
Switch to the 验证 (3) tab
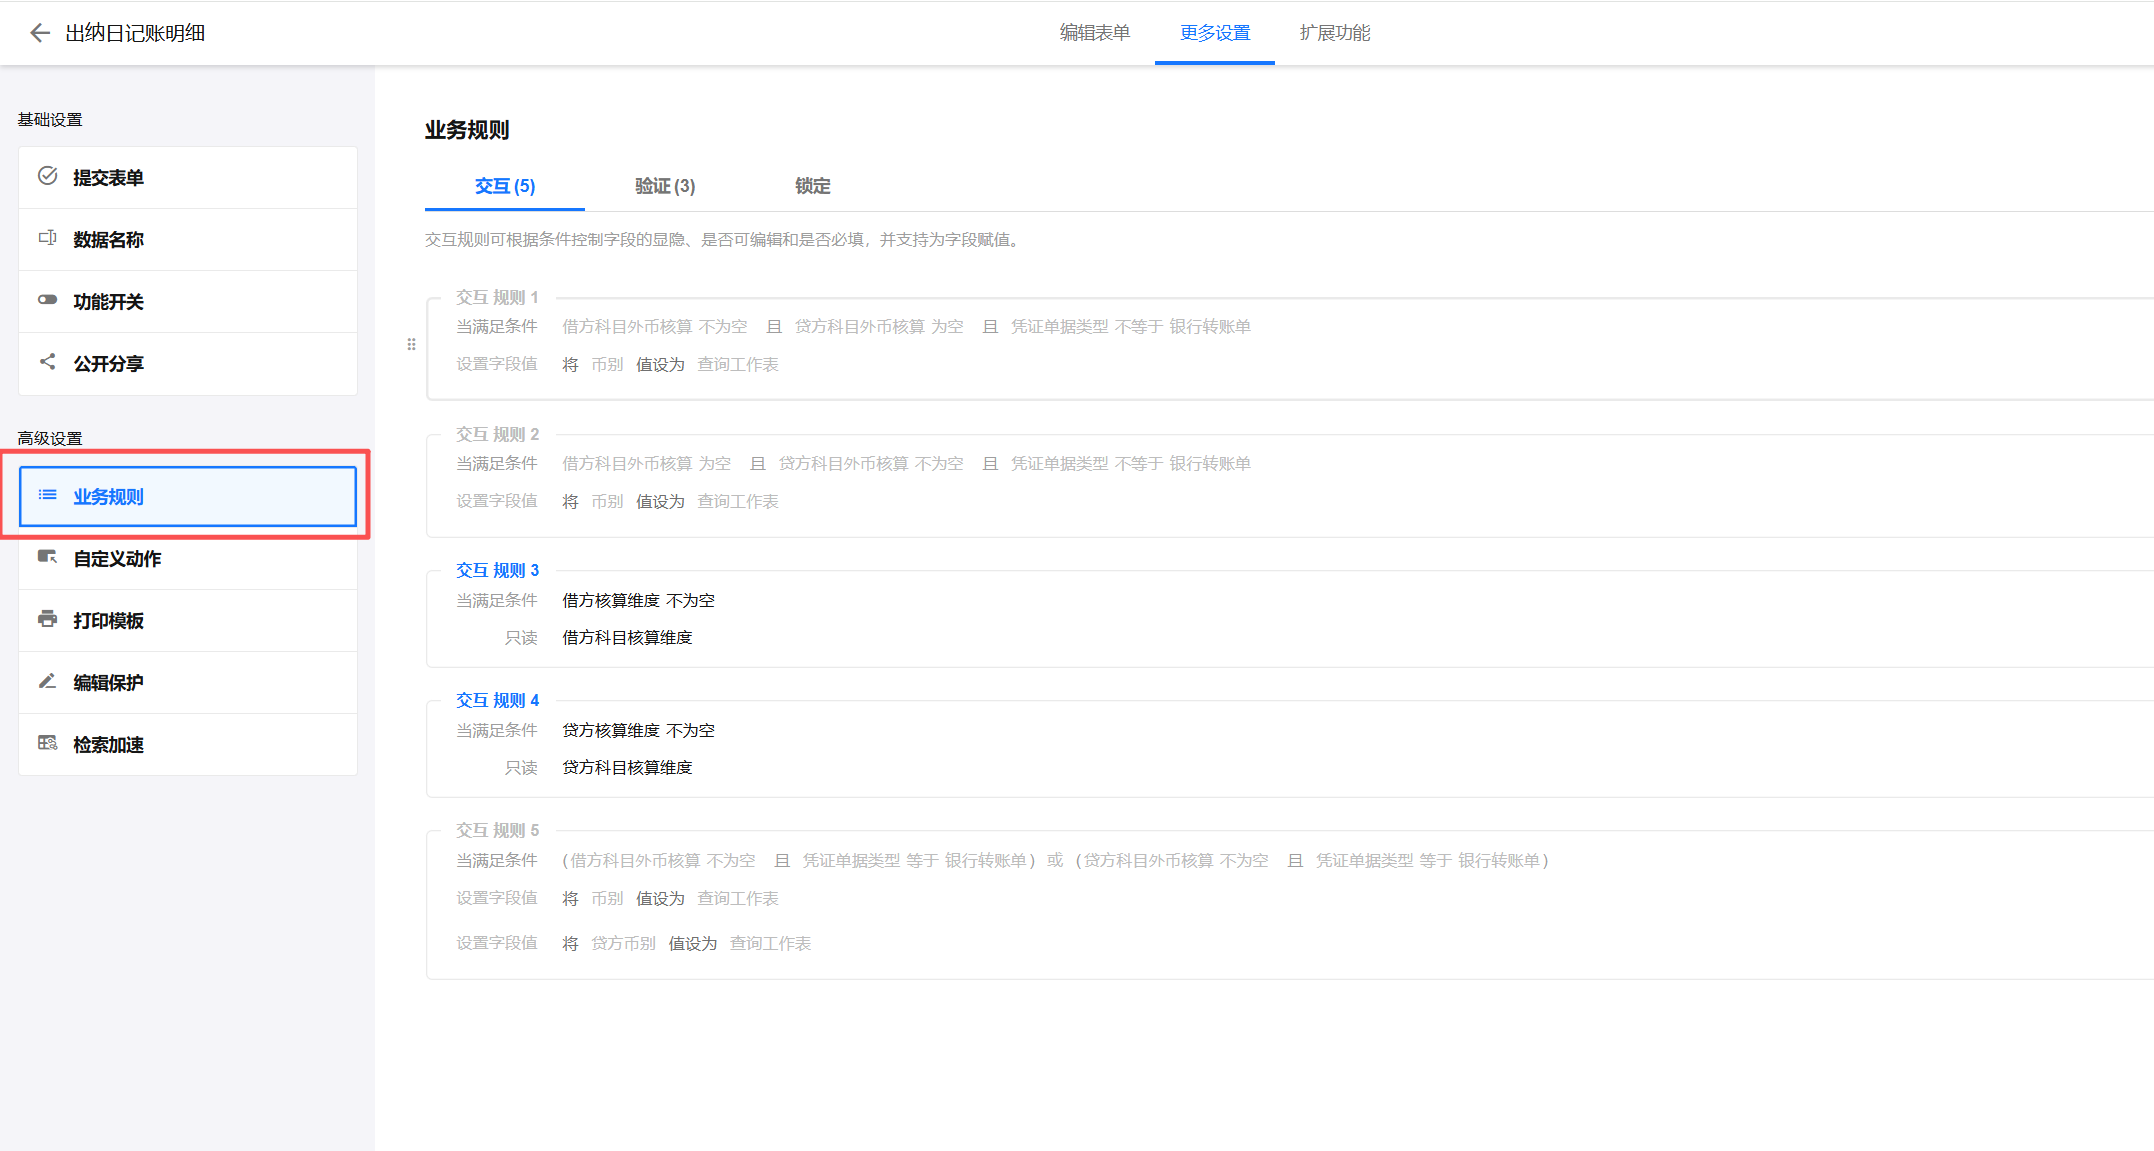click(664, 186)
